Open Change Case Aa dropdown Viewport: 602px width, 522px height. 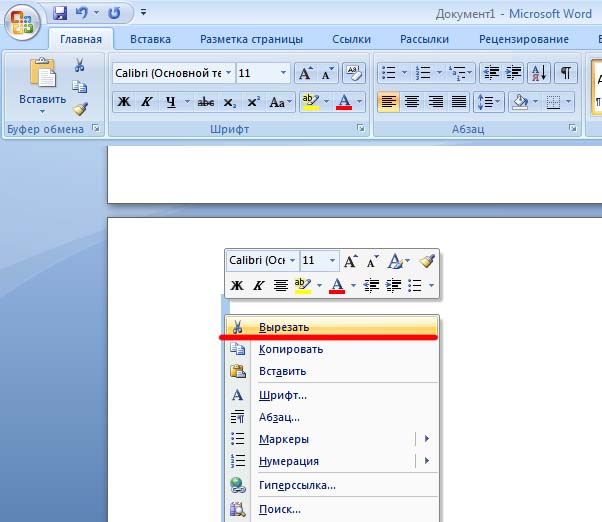coord(280,102)
